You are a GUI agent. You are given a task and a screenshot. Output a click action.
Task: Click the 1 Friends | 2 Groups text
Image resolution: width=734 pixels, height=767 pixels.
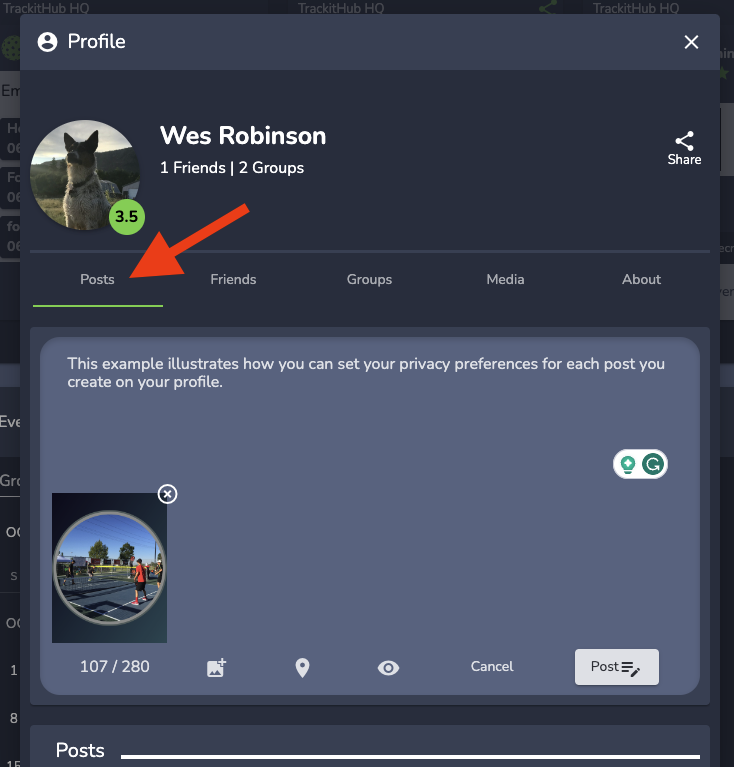point(231,168)
